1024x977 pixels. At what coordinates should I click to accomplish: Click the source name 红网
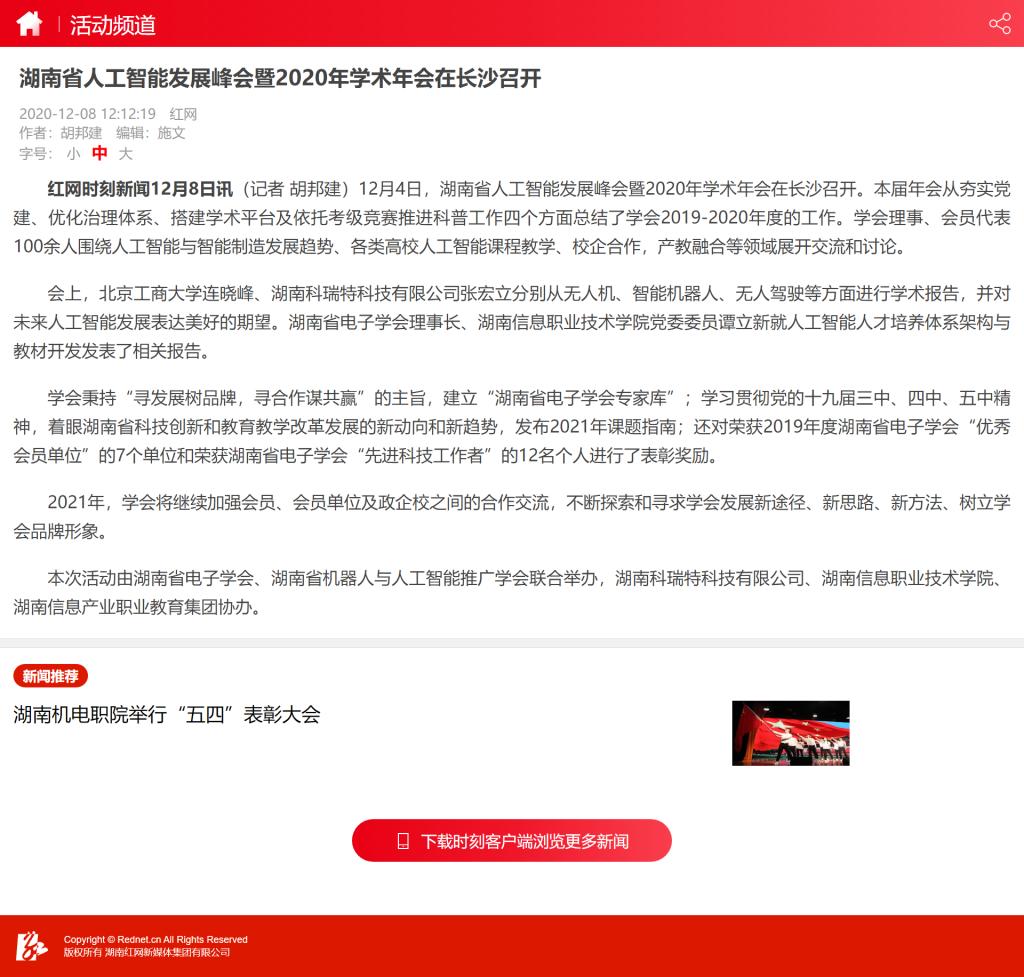(183, 114)
